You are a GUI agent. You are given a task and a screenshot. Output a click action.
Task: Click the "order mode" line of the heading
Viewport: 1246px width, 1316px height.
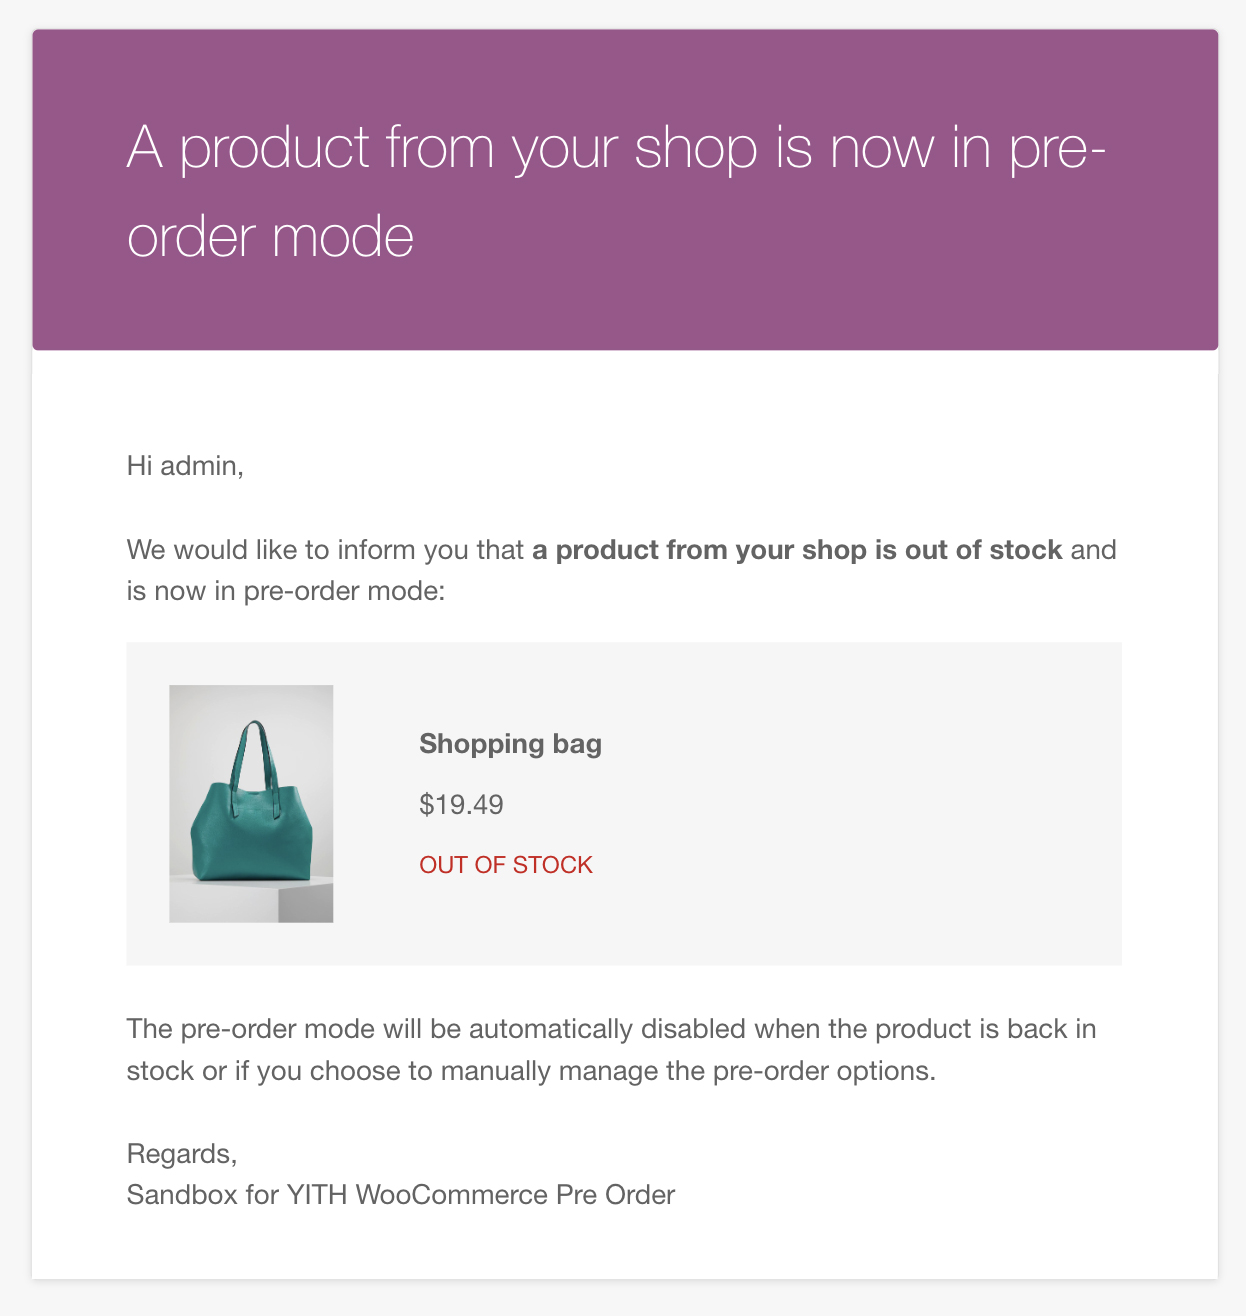click(x=270, y=237)
